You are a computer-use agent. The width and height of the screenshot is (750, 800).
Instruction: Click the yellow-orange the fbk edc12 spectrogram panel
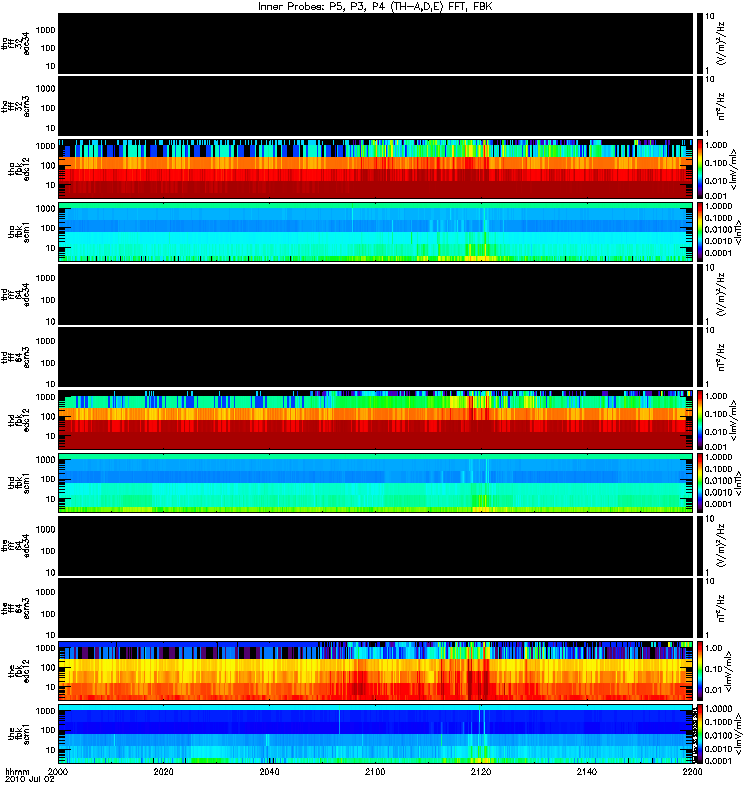[x=376, y=671]
